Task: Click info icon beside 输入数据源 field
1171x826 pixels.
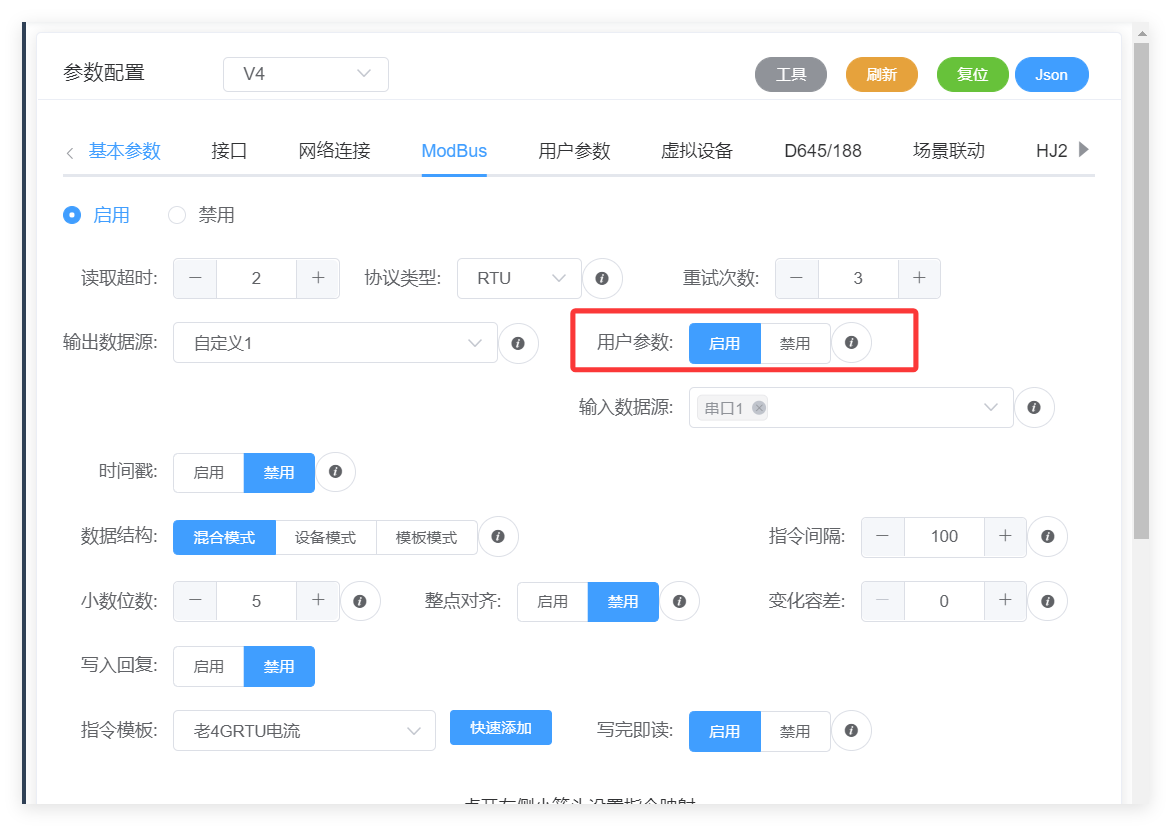Action: [x=1034, y=407]
